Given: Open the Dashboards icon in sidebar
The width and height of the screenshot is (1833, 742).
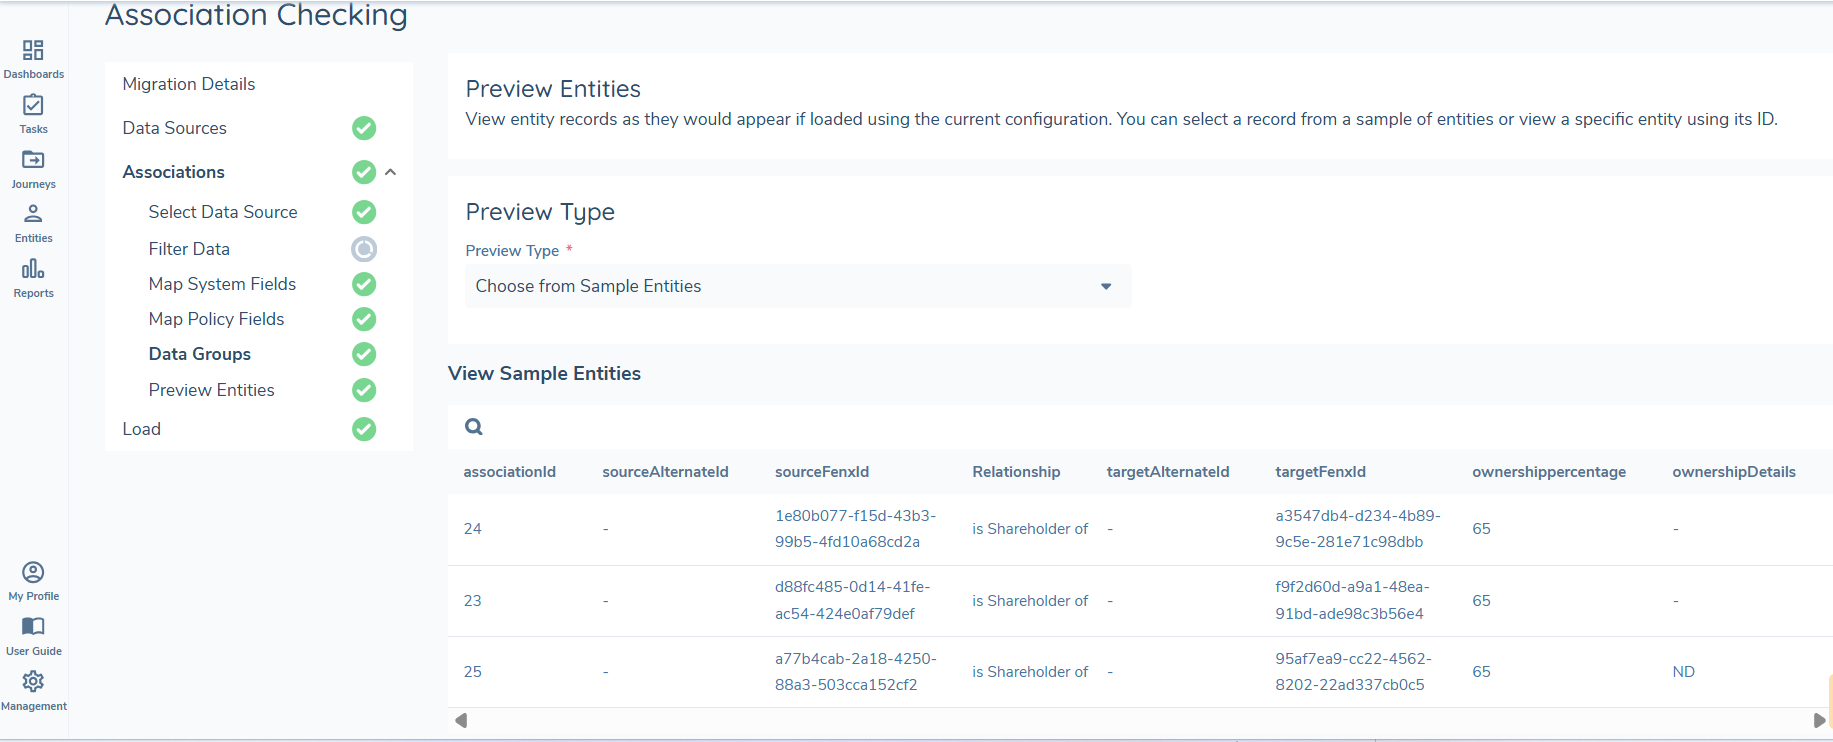Looking at the screenshot, I should [33, 51].
